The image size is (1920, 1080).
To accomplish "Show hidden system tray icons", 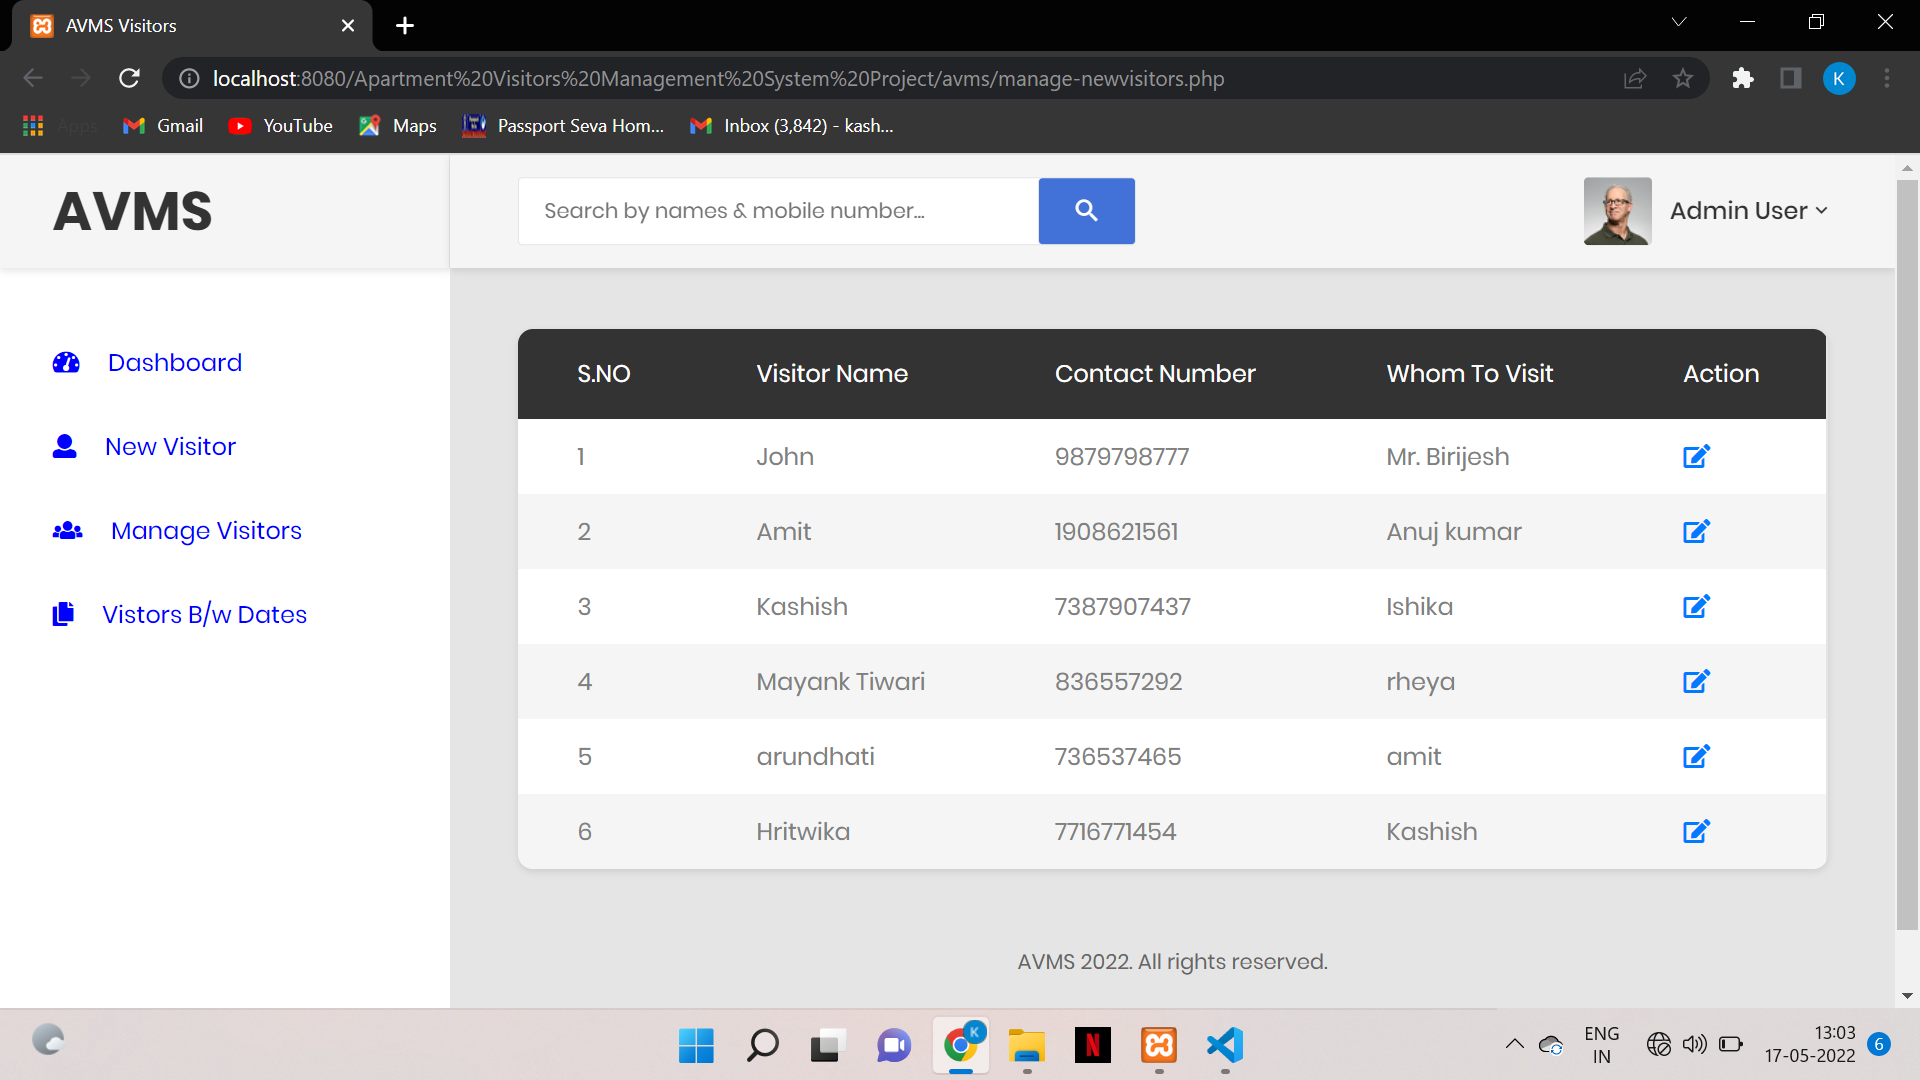I will [1514, 1045].
